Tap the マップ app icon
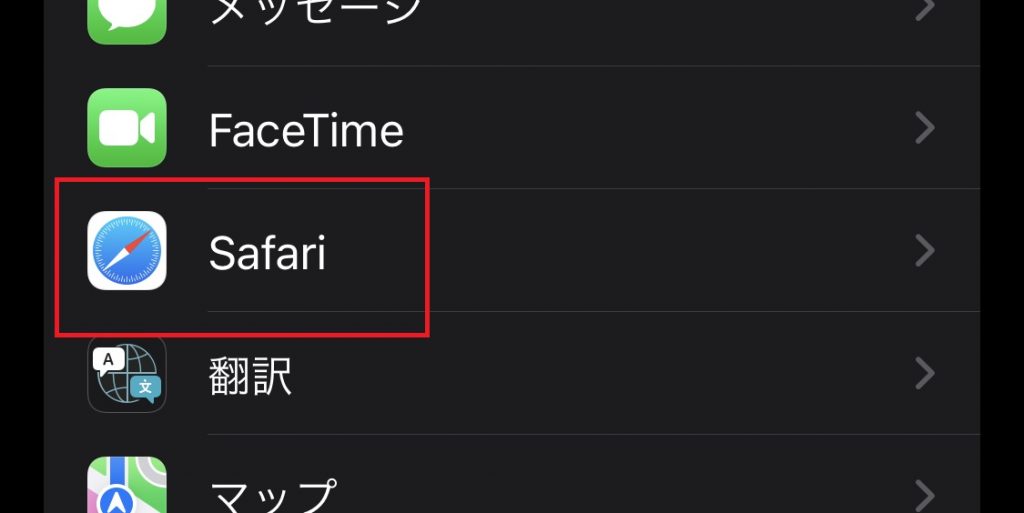Screen dimensions: 1024x513 127,485
